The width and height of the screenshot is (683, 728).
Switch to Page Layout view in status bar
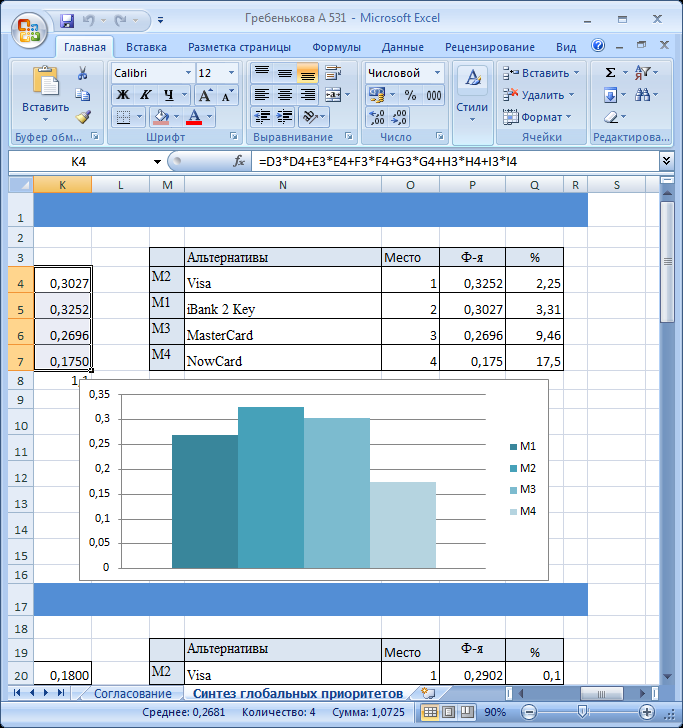[x=449, y=711]
